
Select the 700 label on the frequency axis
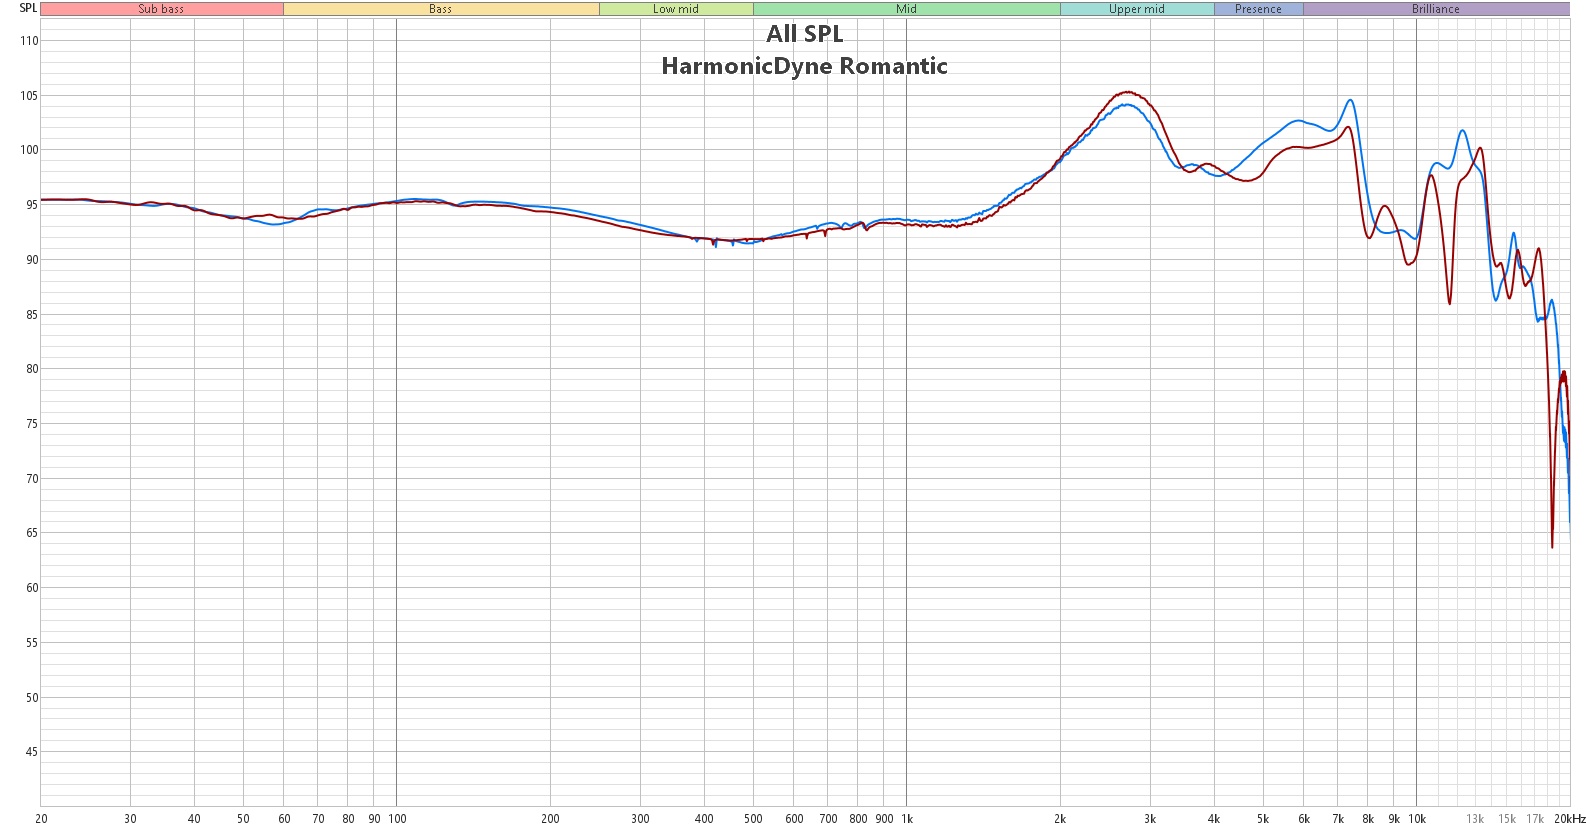pyautogui.click(x=828, y=819)
